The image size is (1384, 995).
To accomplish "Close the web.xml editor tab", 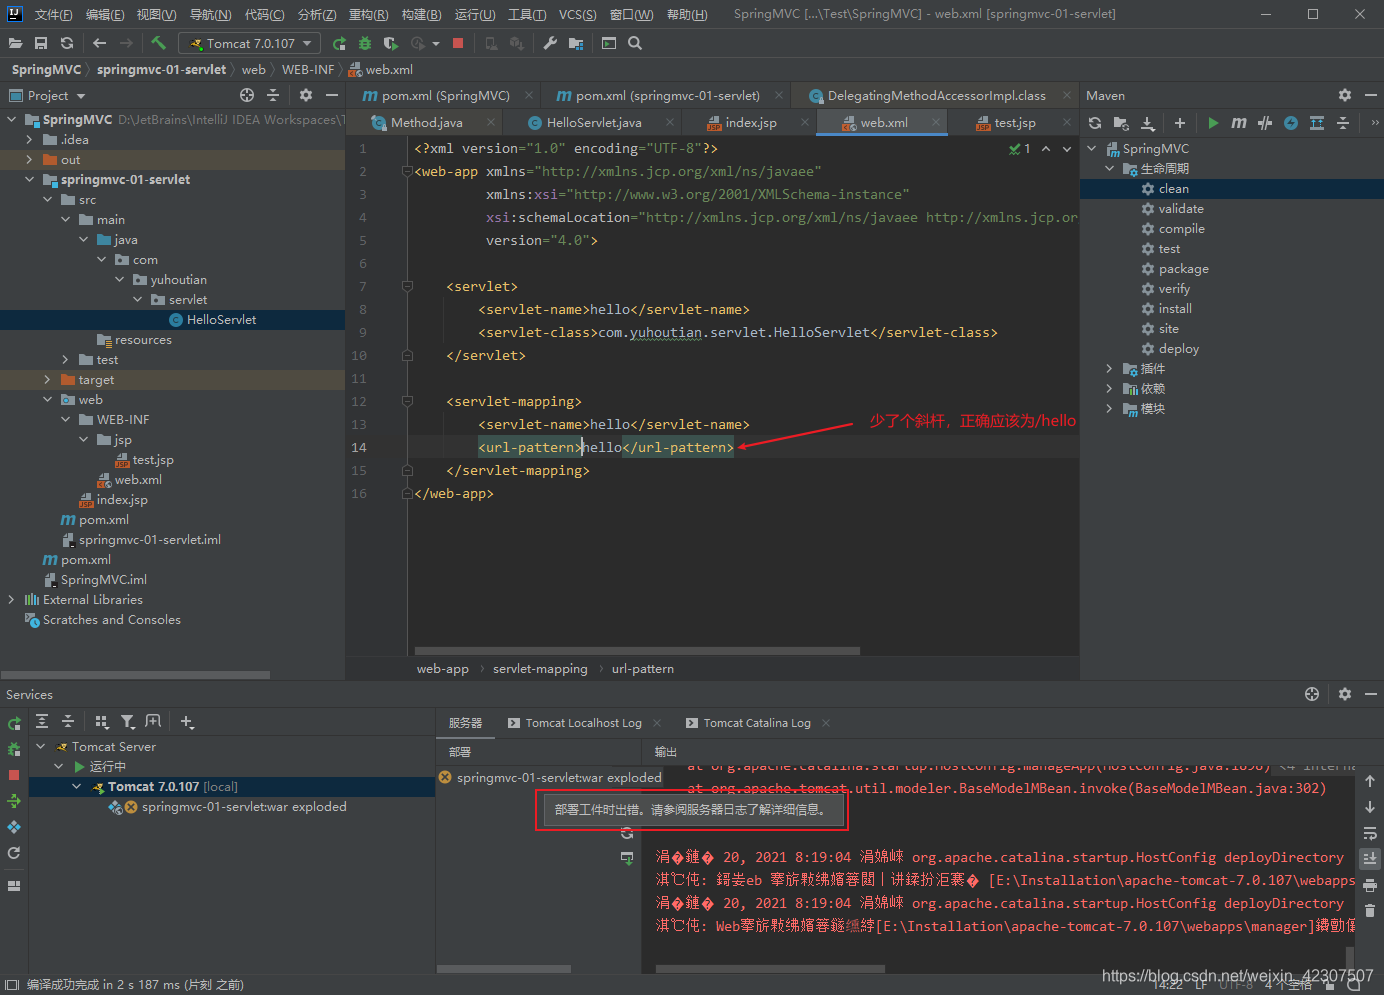I will tap(937, 122).
